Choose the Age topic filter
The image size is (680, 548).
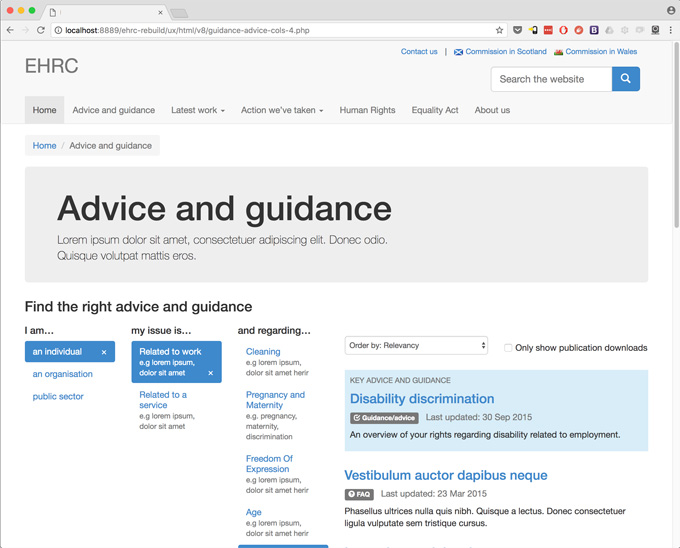[253, 512]
